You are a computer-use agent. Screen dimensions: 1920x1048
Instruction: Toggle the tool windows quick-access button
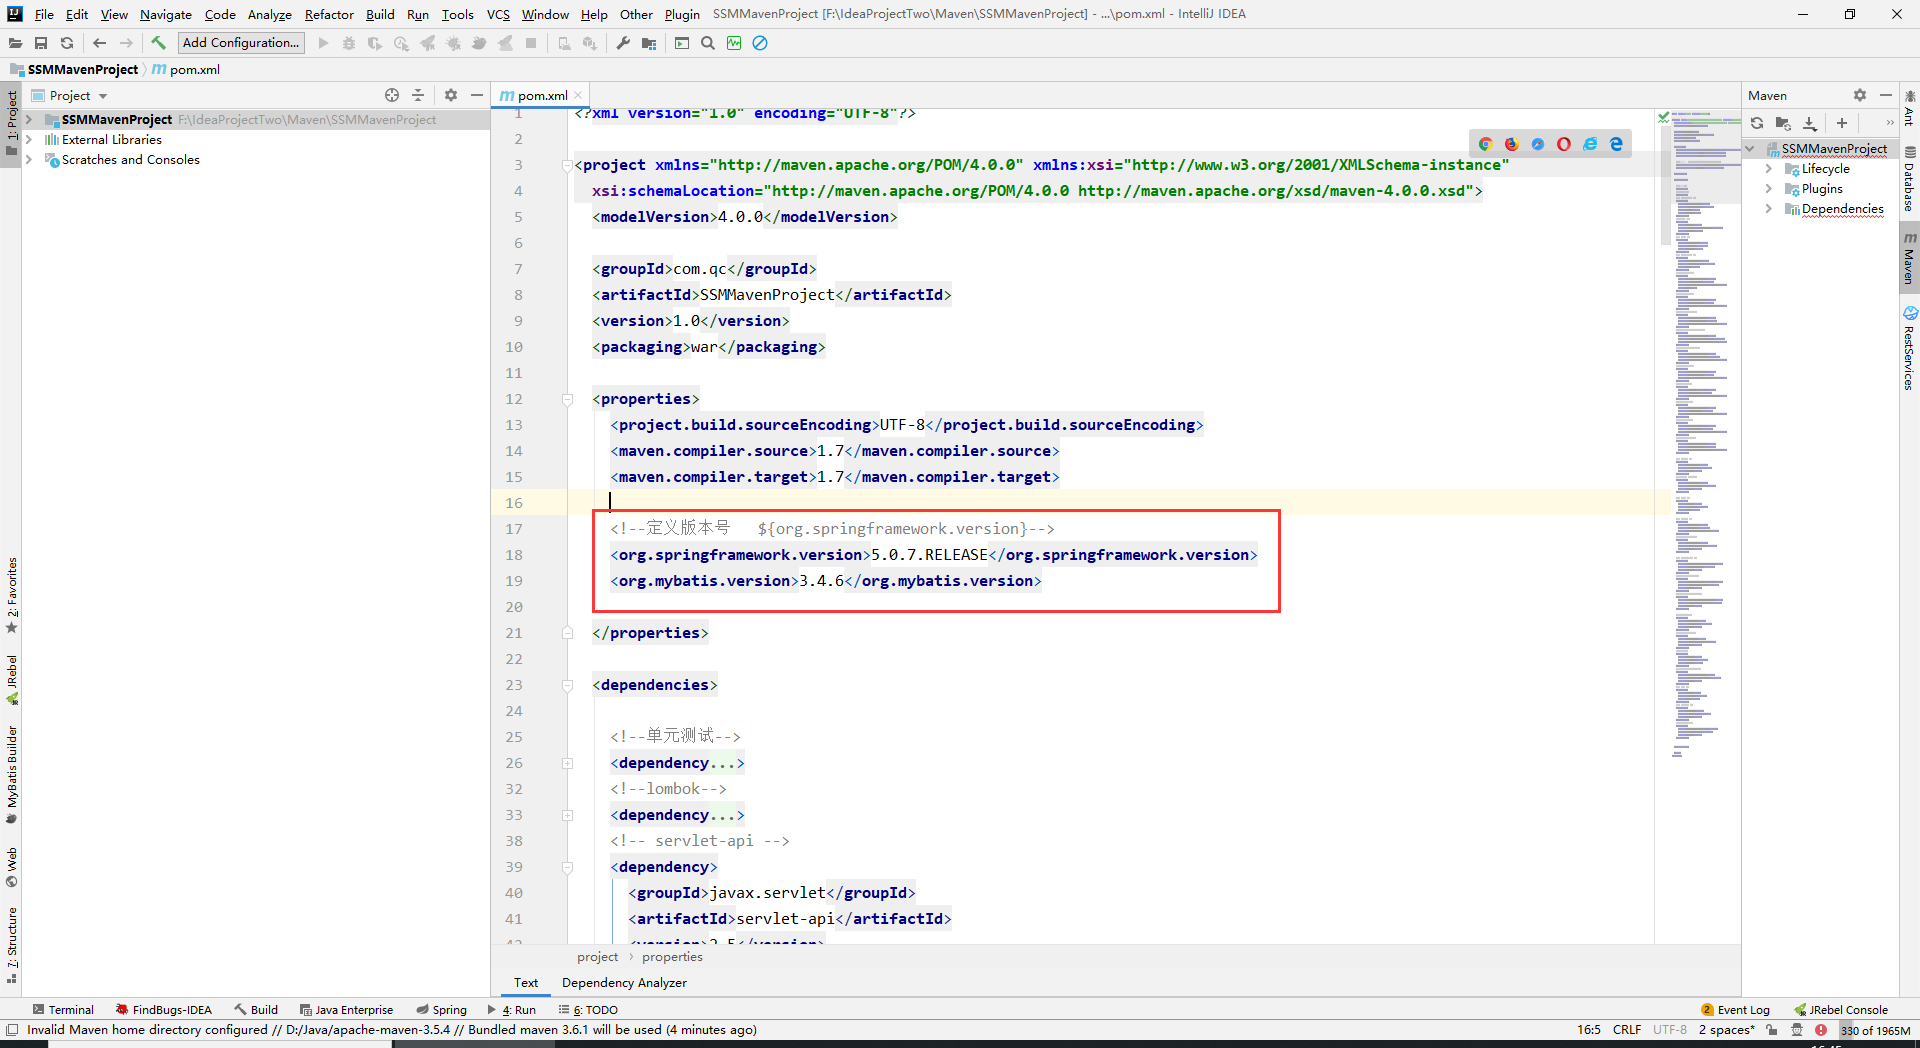point(12,1030)
